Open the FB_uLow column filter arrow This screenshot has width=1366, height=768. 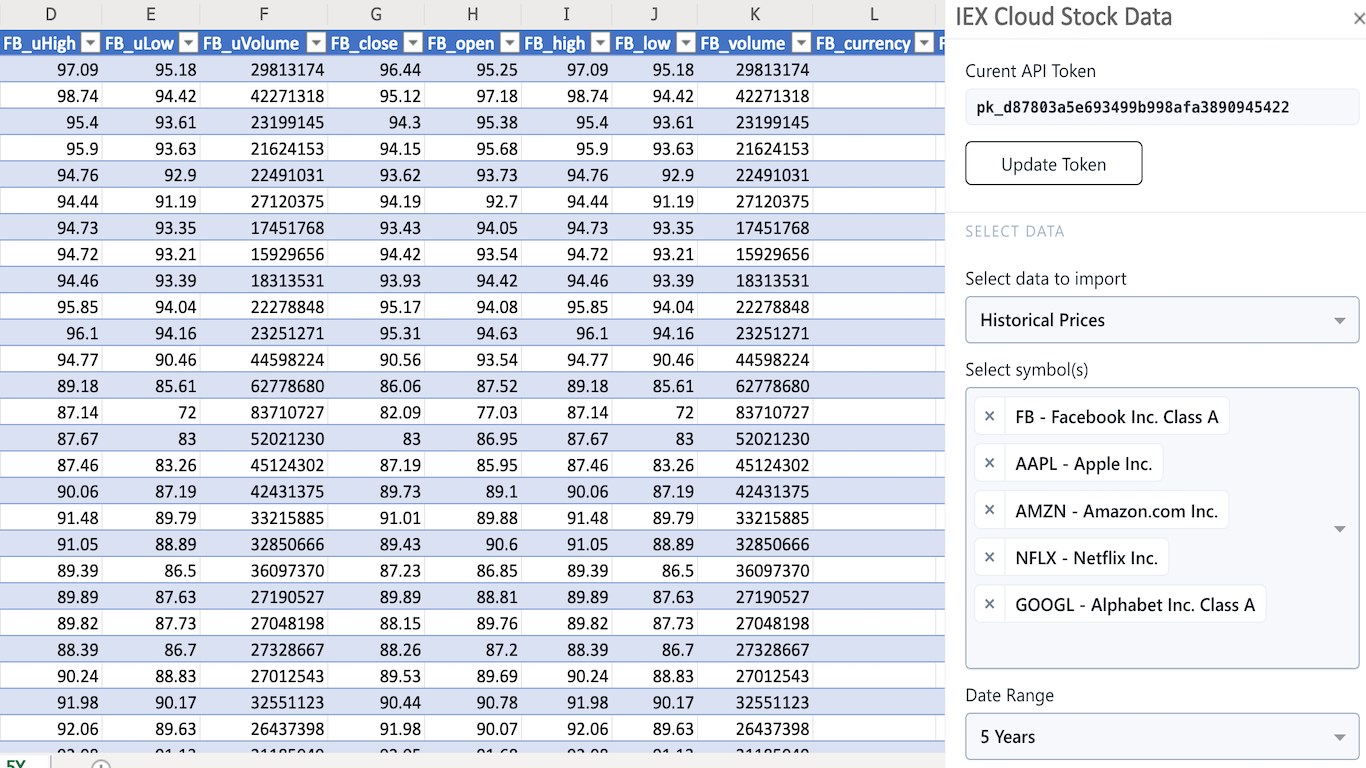[x=188, y=43]
